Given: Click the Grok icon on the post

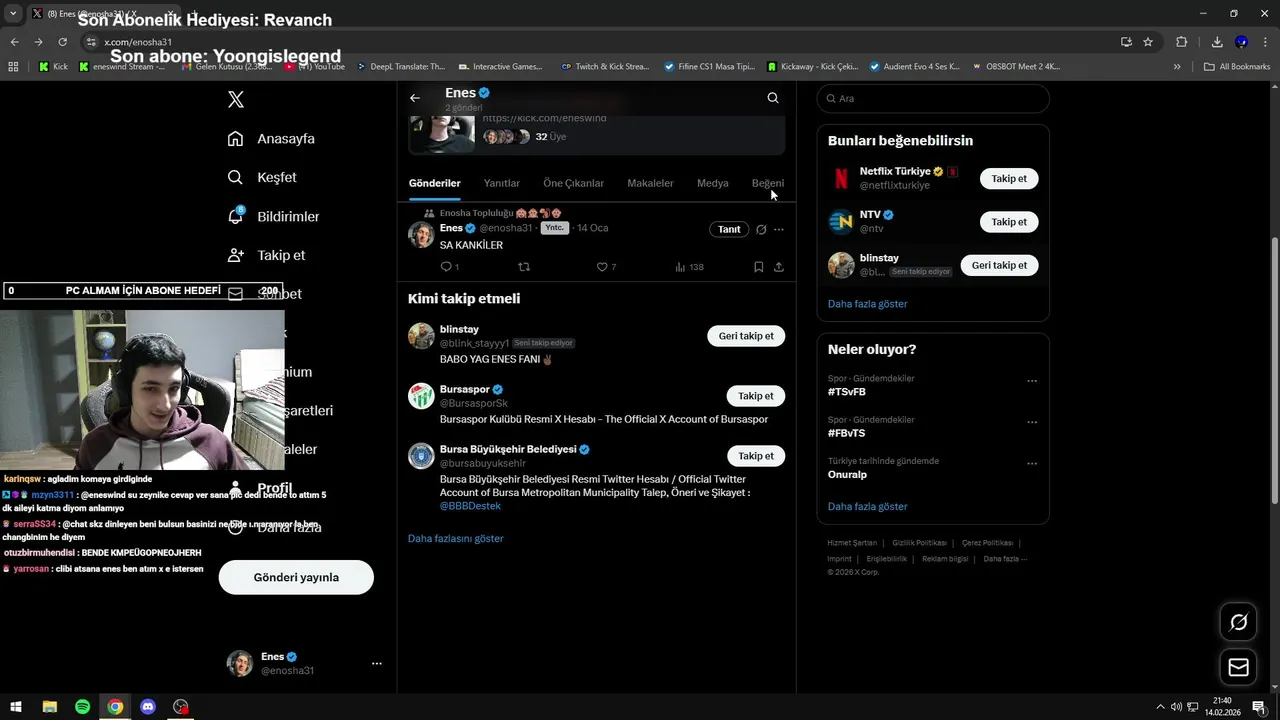Looking at the screenshot, I should (761, 229).
